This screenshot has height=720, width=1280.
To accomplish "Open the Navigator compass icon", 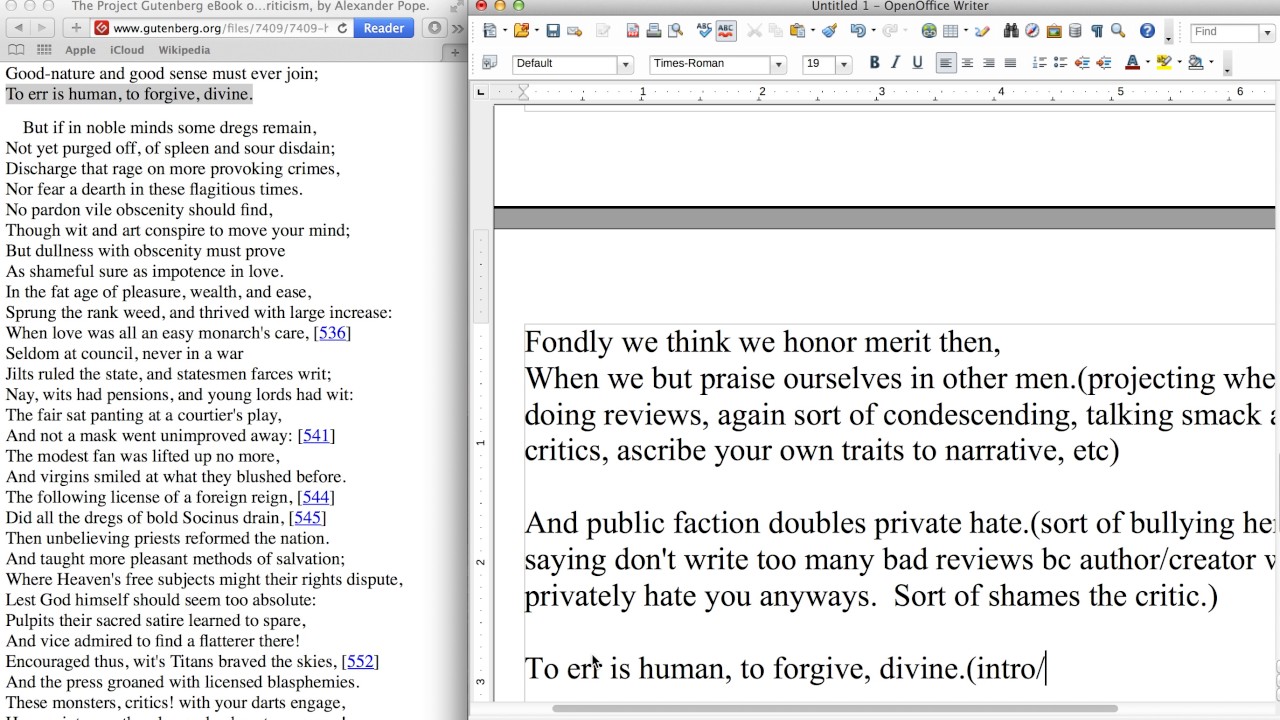I will point(1032,32).
